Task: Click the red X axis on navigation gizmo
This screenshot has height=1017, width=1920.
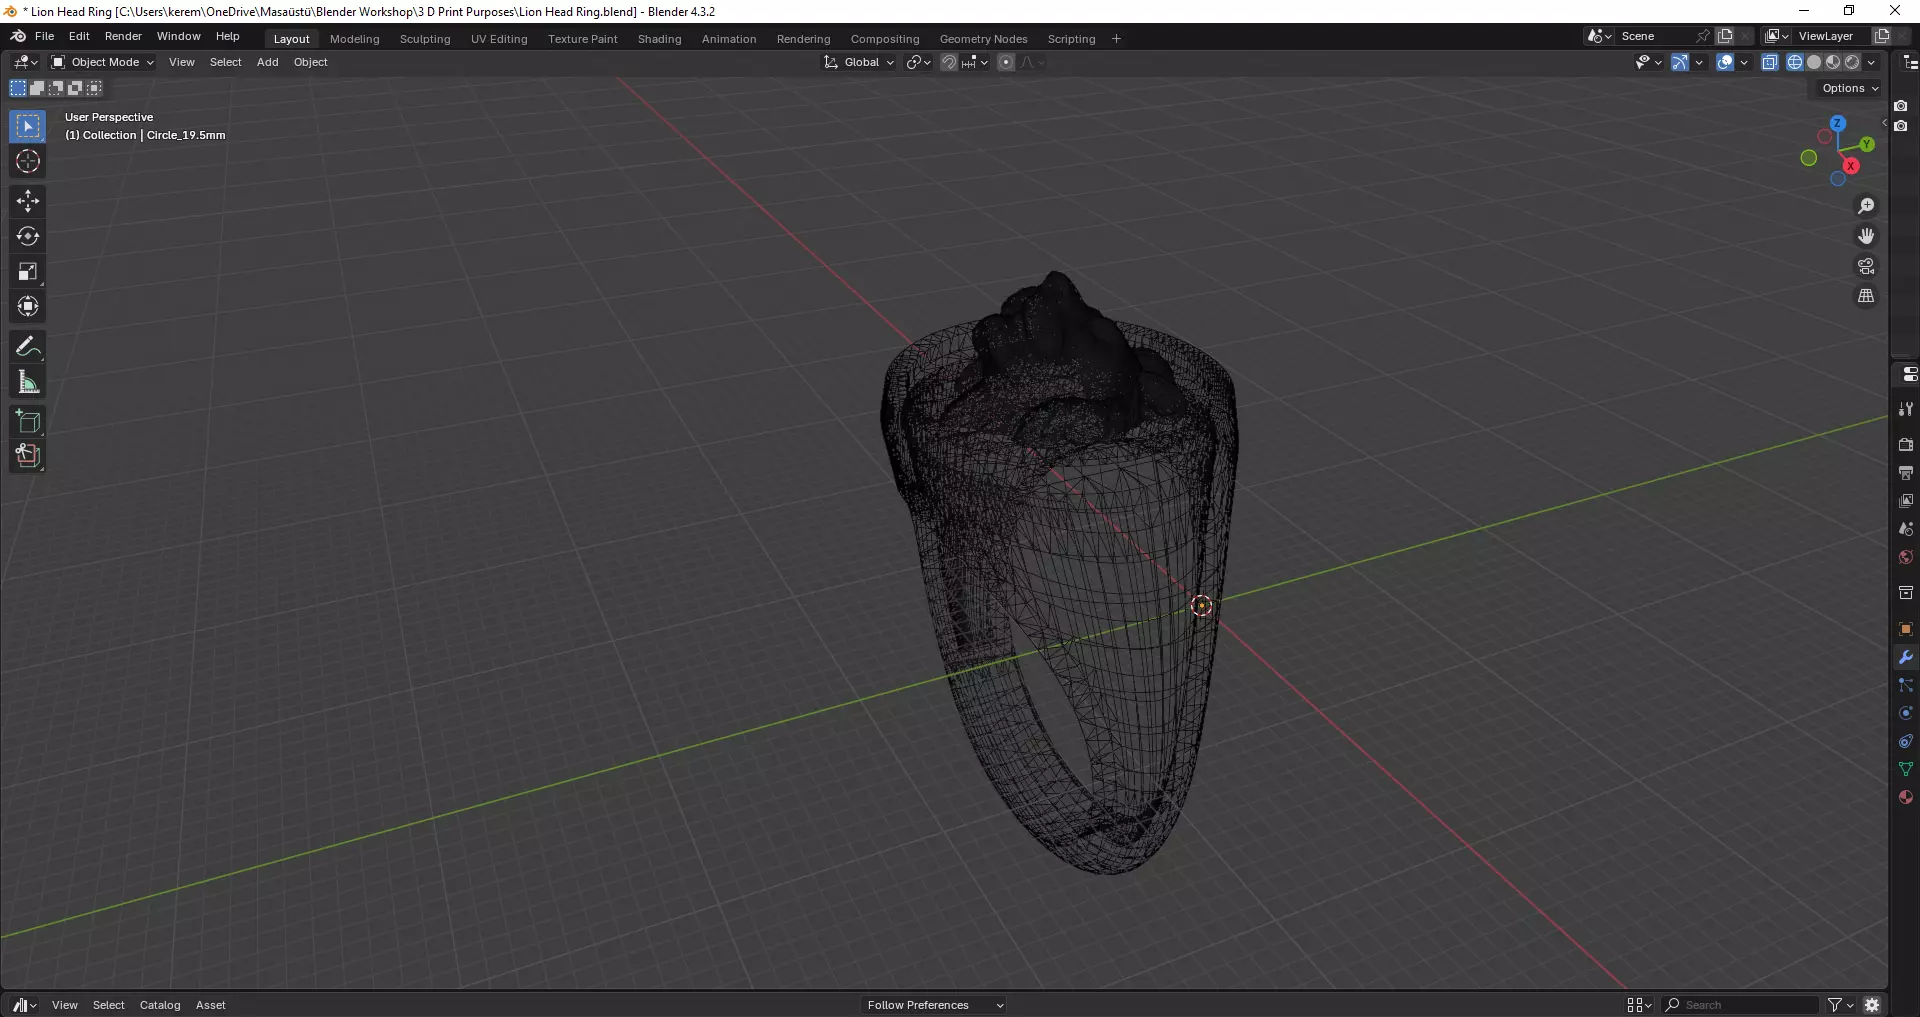Action: pos(1851,166)
